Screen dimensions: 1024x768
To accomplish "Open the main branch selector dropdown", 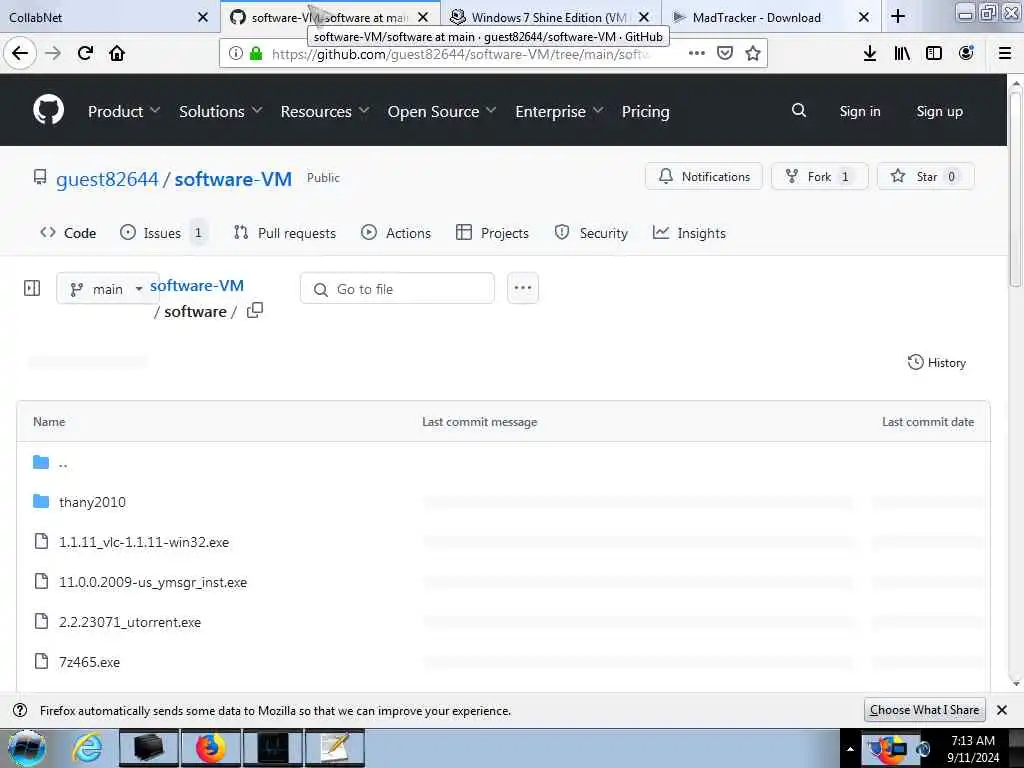I will [108, 289].
